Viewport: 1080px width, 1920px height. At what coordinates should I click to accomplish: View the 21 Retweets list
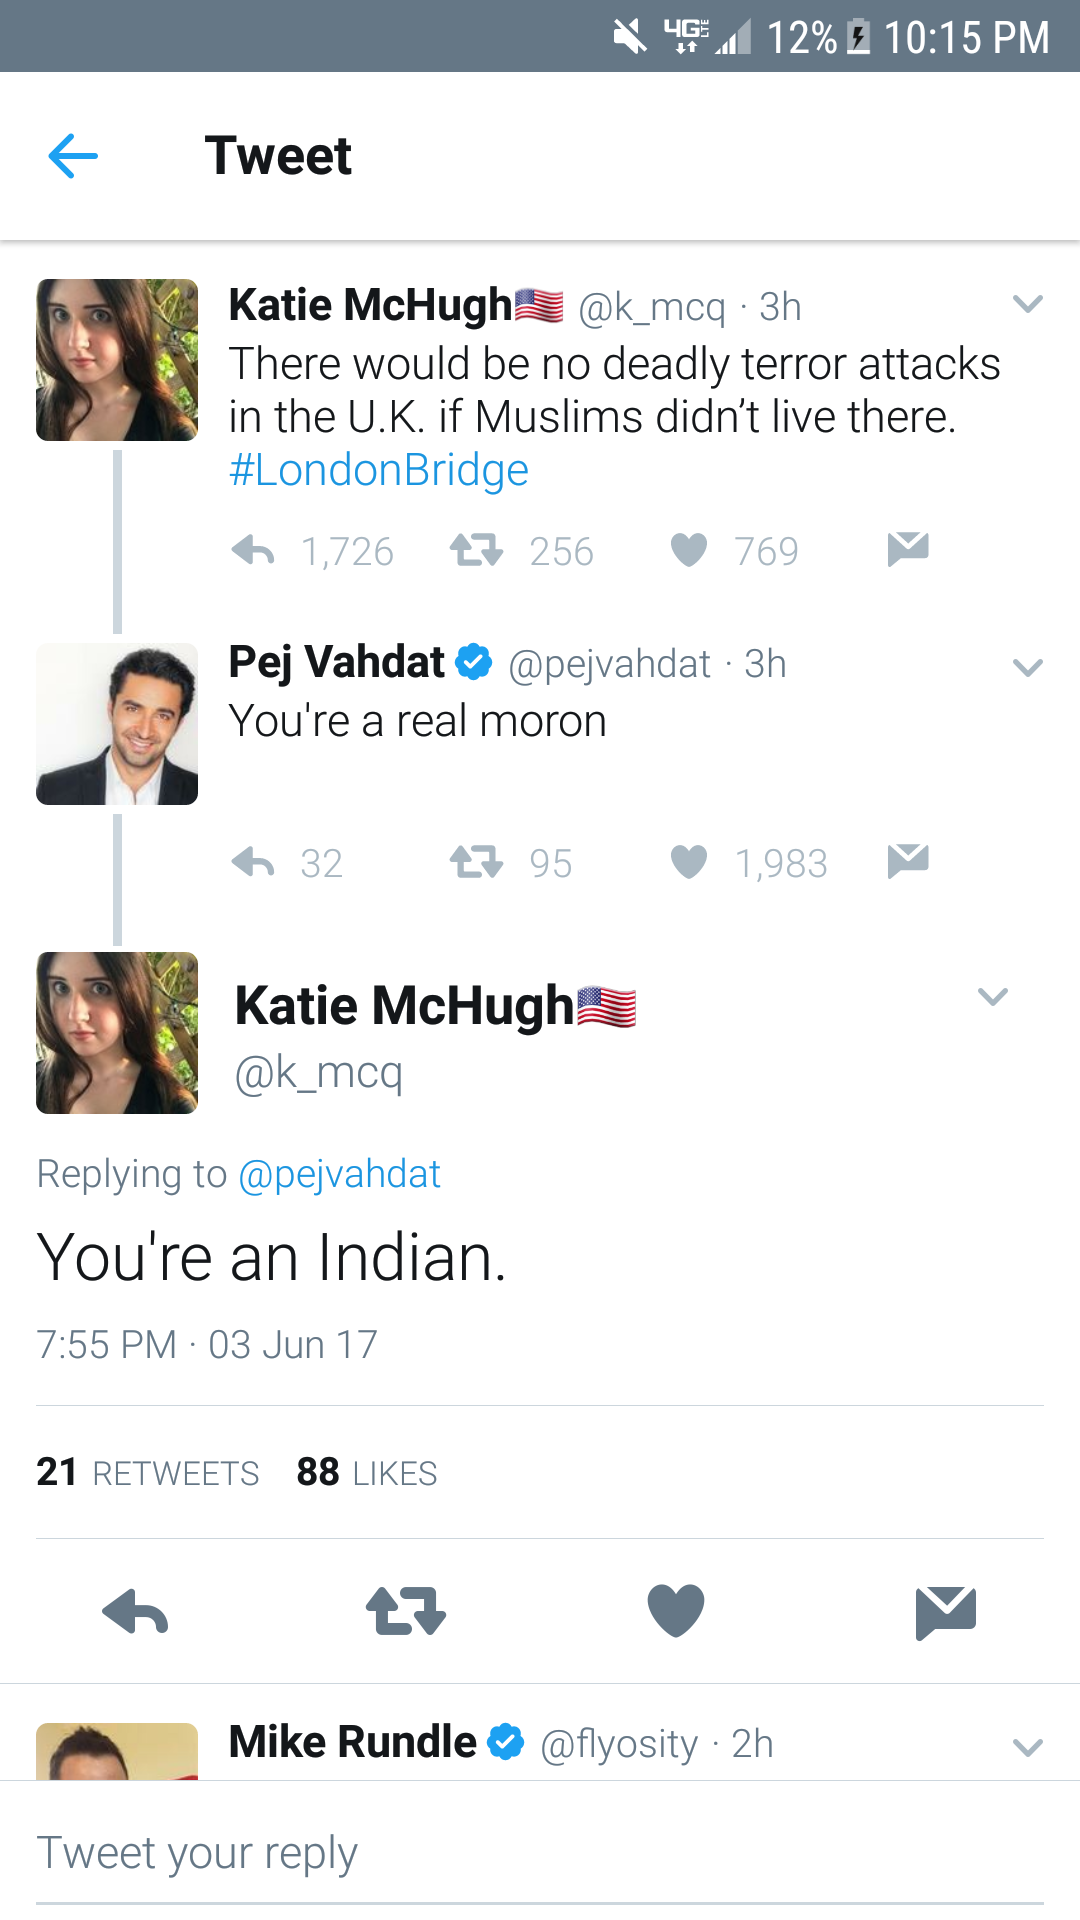tap(148, 1473)
